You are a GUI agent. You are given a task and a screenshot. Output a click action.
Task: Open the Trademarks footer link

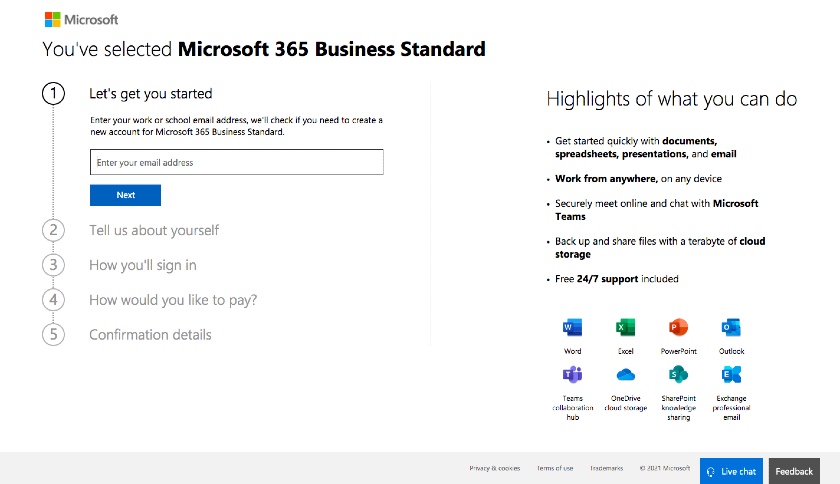[x=606, y=468]
